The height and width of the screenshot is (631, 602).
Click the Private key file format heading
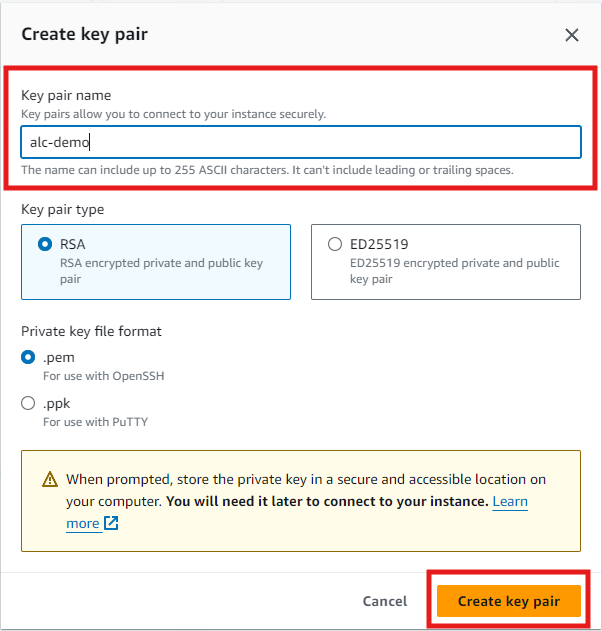[91, 331]
